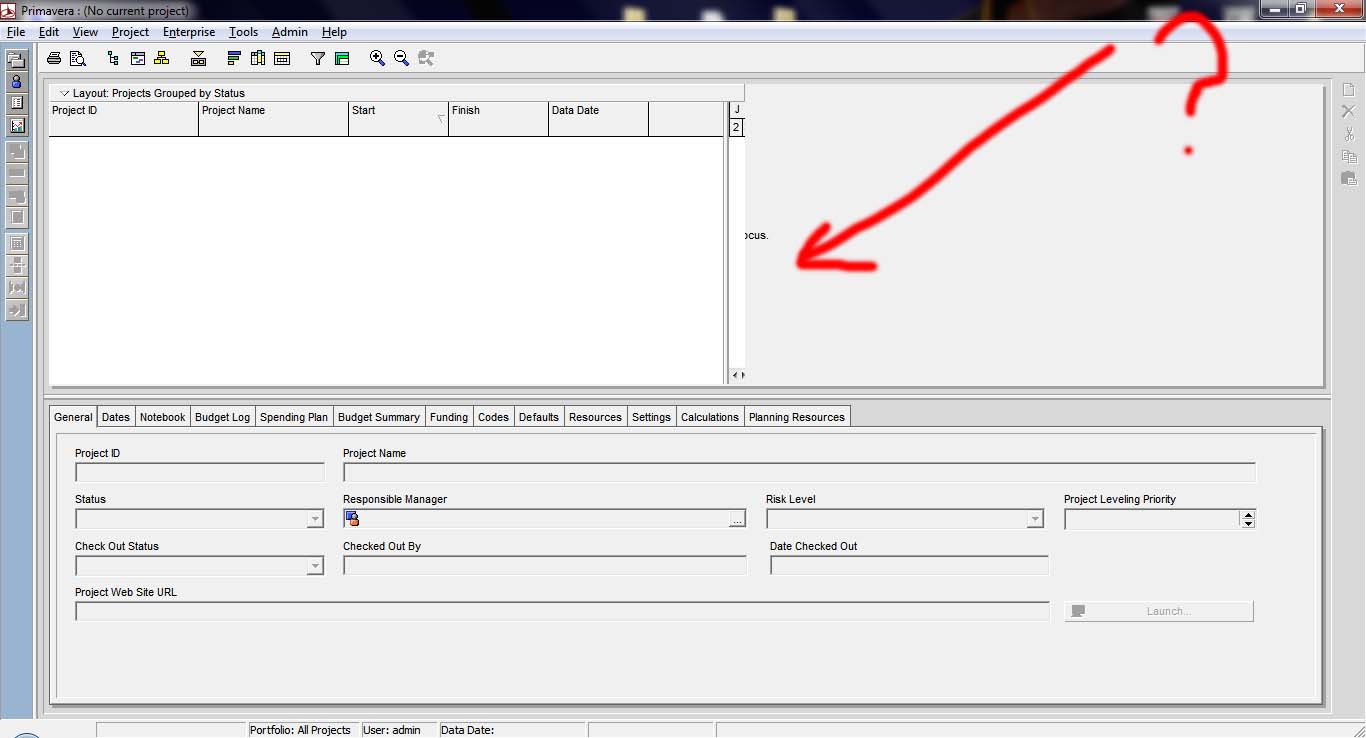
Task: Open Print Preview from the toolbar
Action: point(77,59)
